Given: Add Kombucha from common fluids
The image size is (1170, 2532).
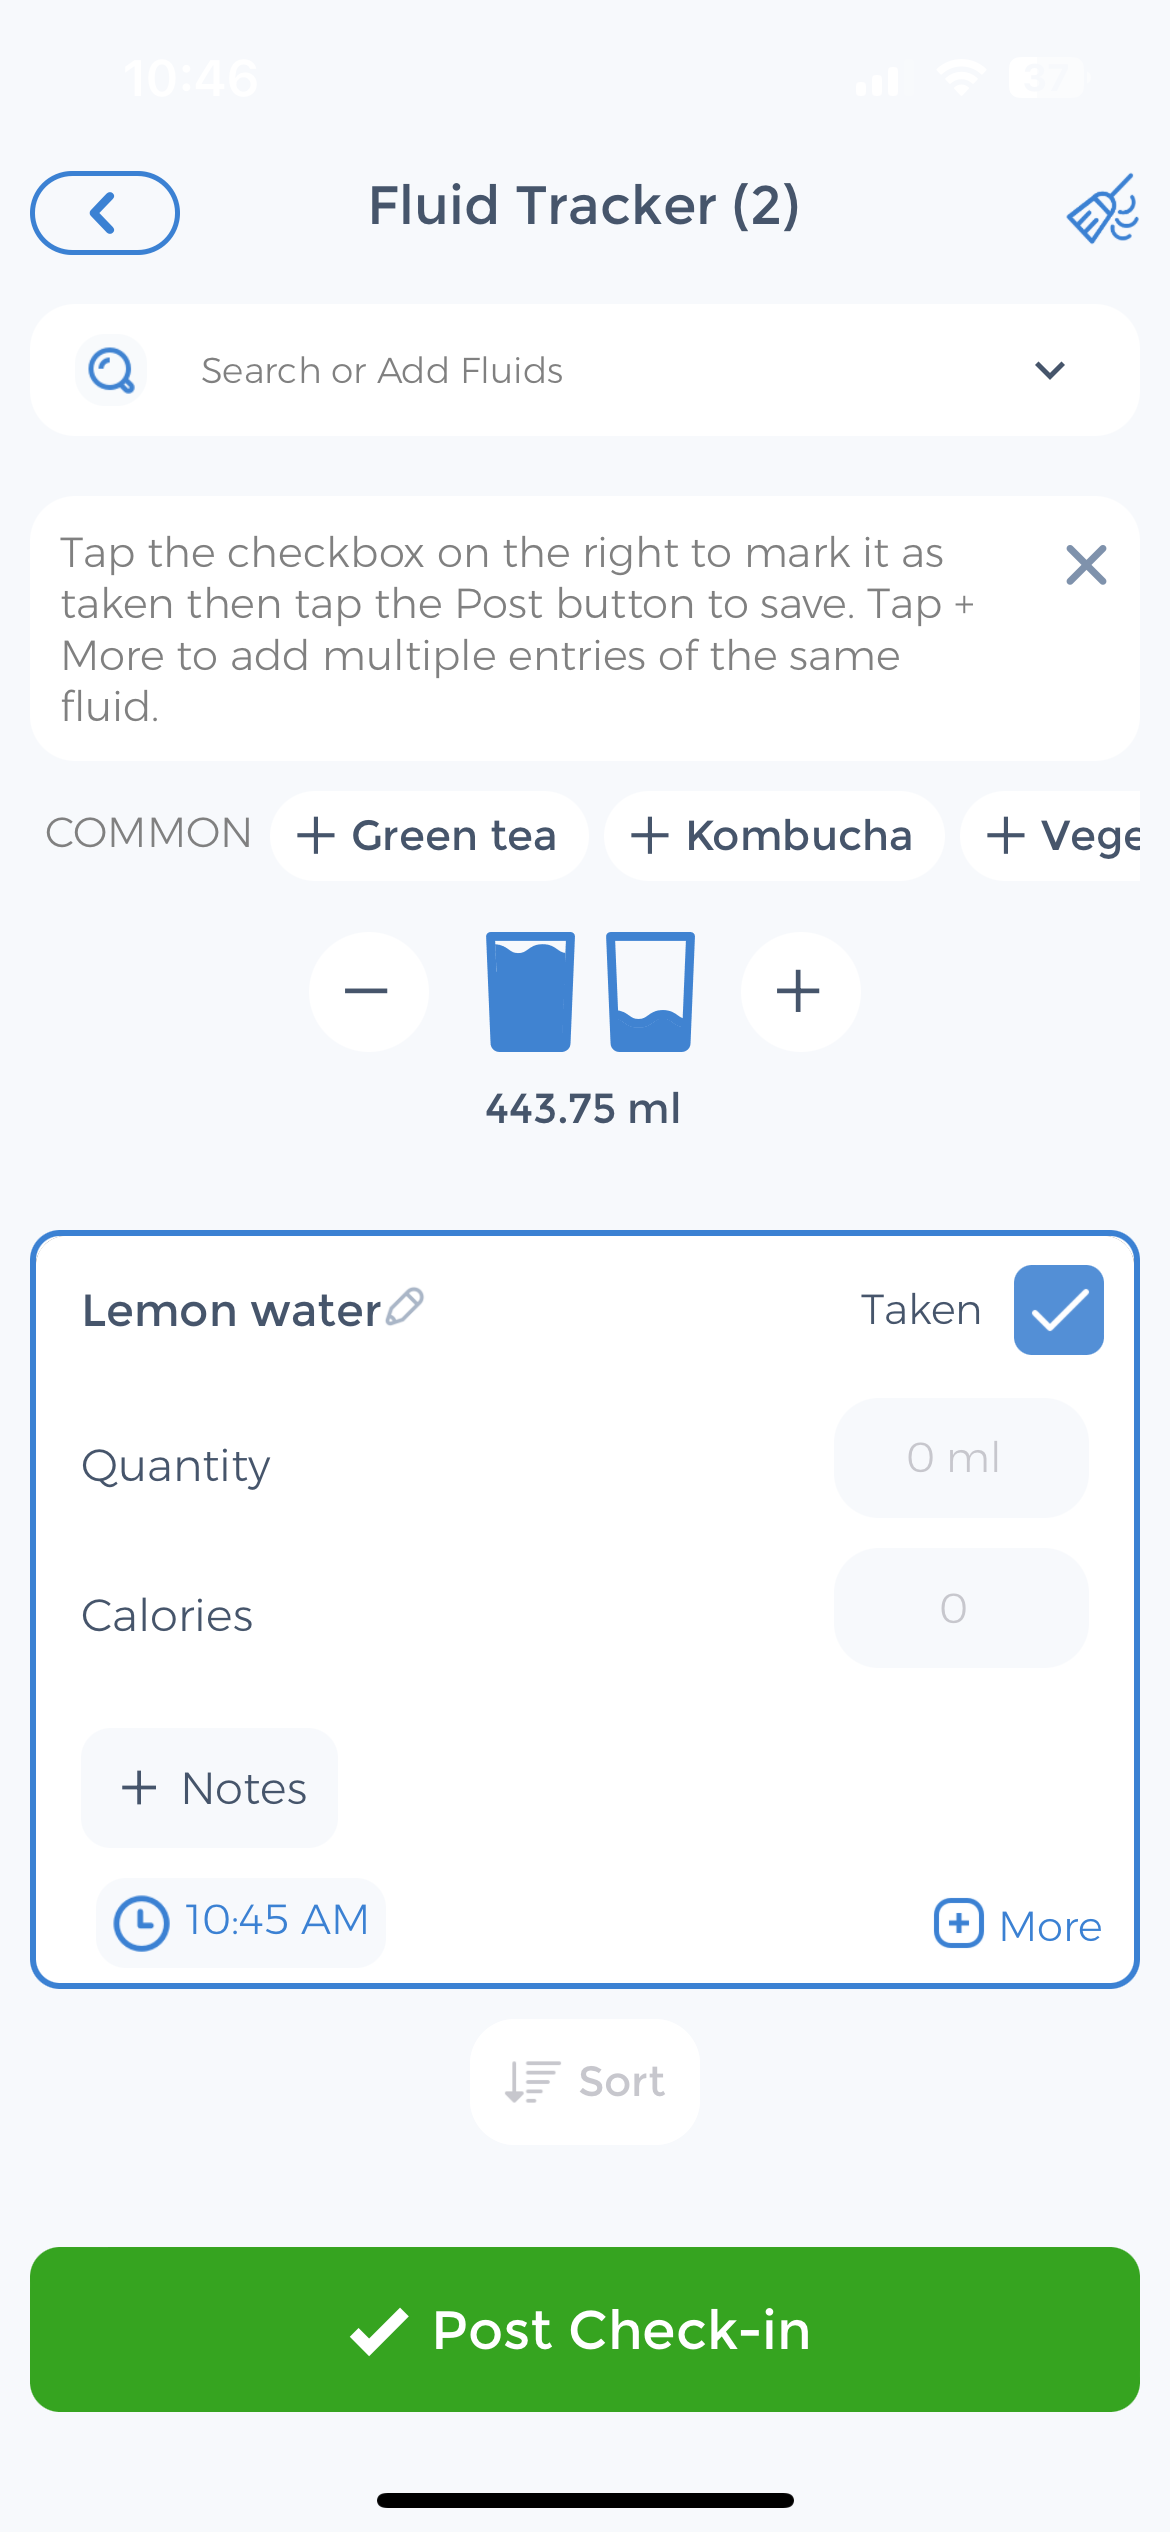Looking at the screenshot, I should pos(774,836).
